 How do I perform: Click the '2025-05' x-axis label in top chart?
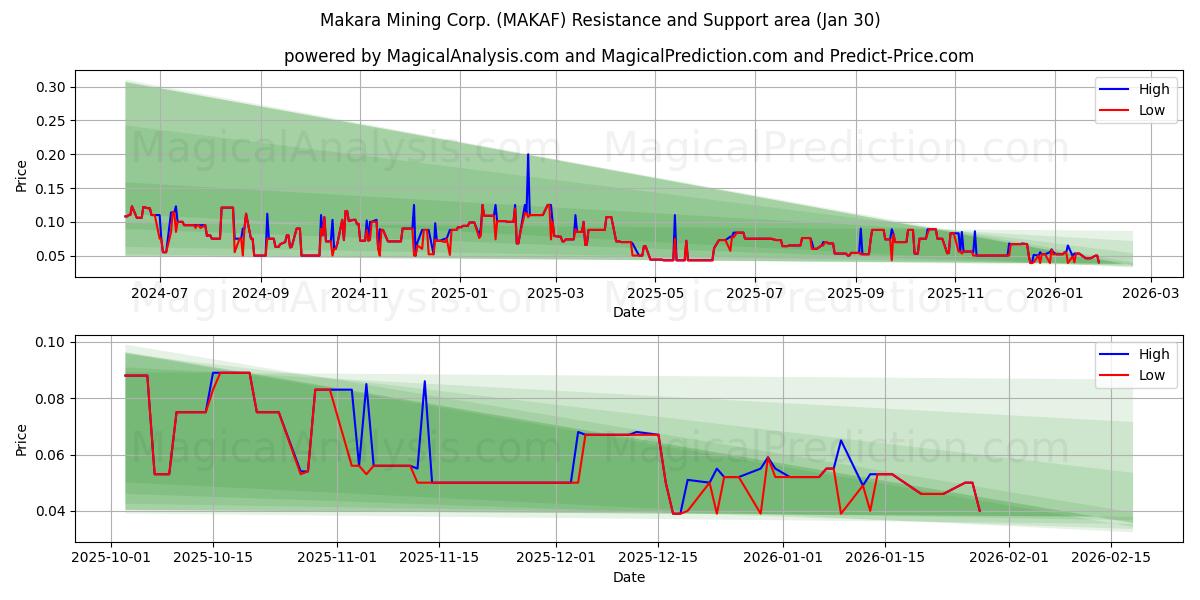point(655,294)
